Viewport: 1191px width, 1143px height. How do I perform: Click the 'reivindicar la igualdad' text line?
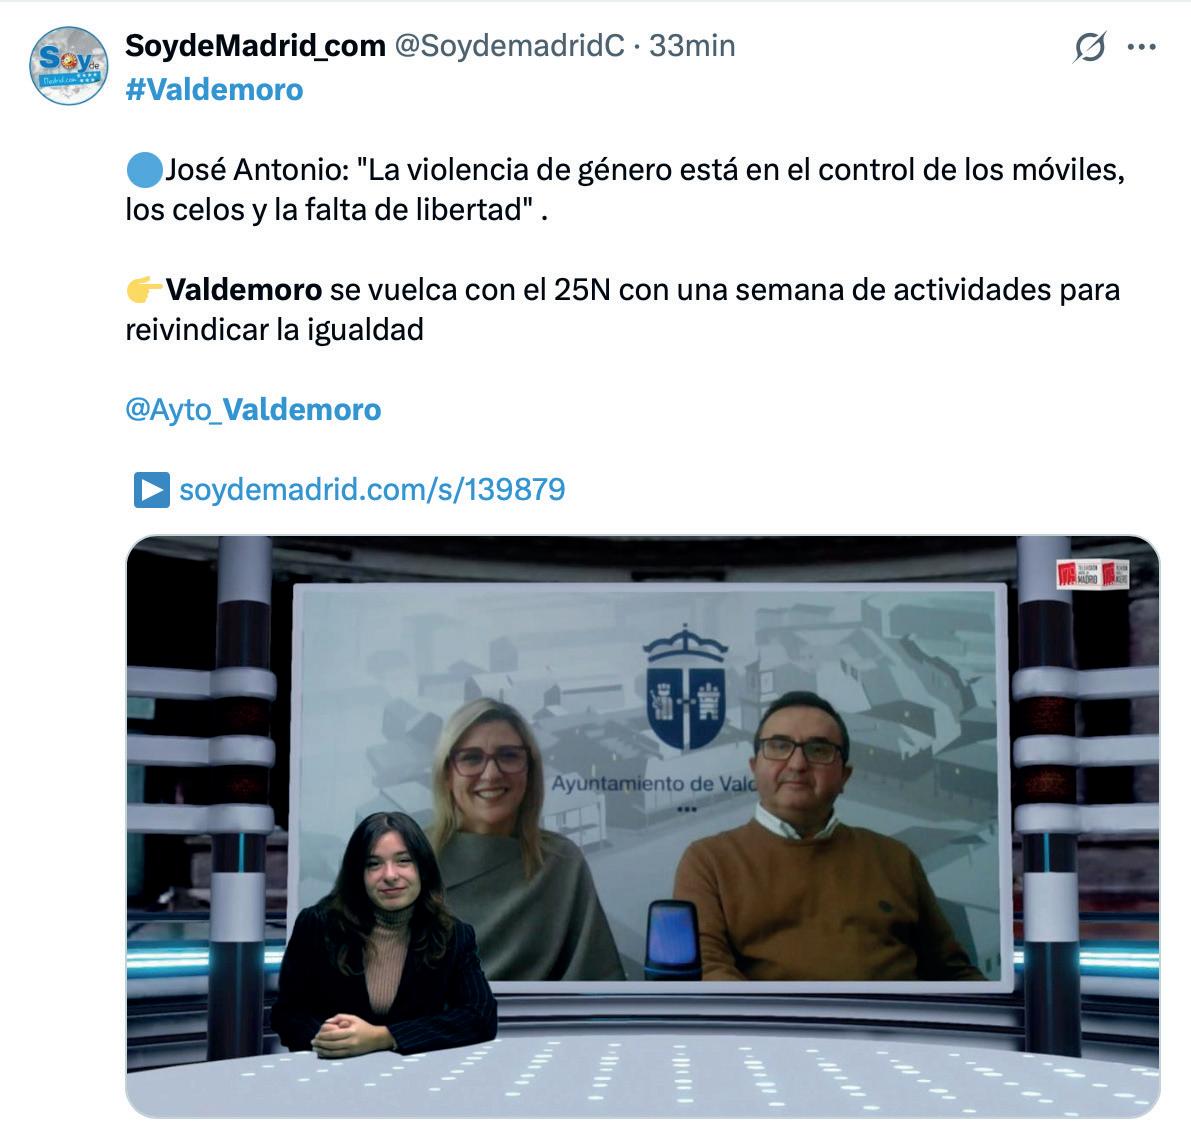274,330
